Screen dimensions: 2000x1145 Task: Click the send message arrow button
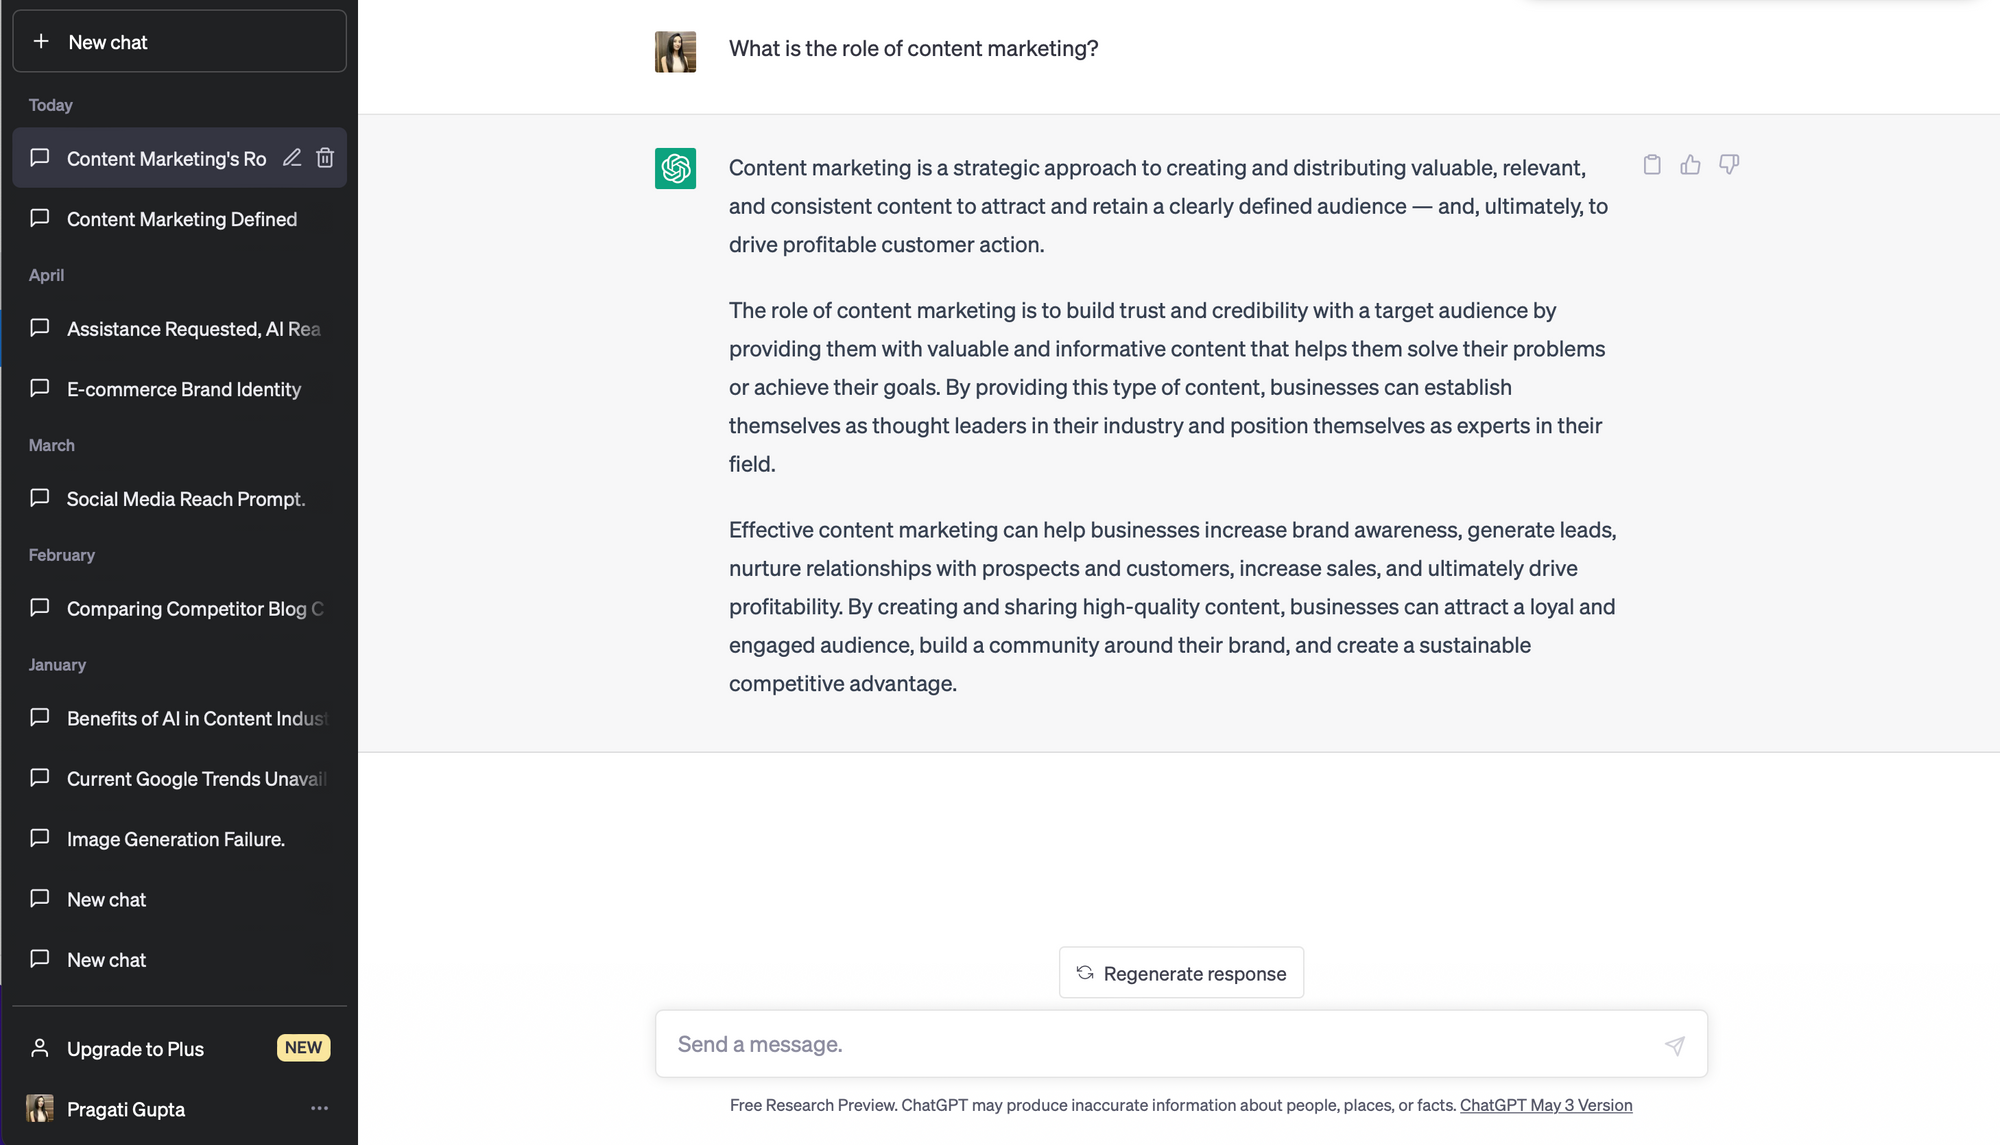point(1676,1045)
